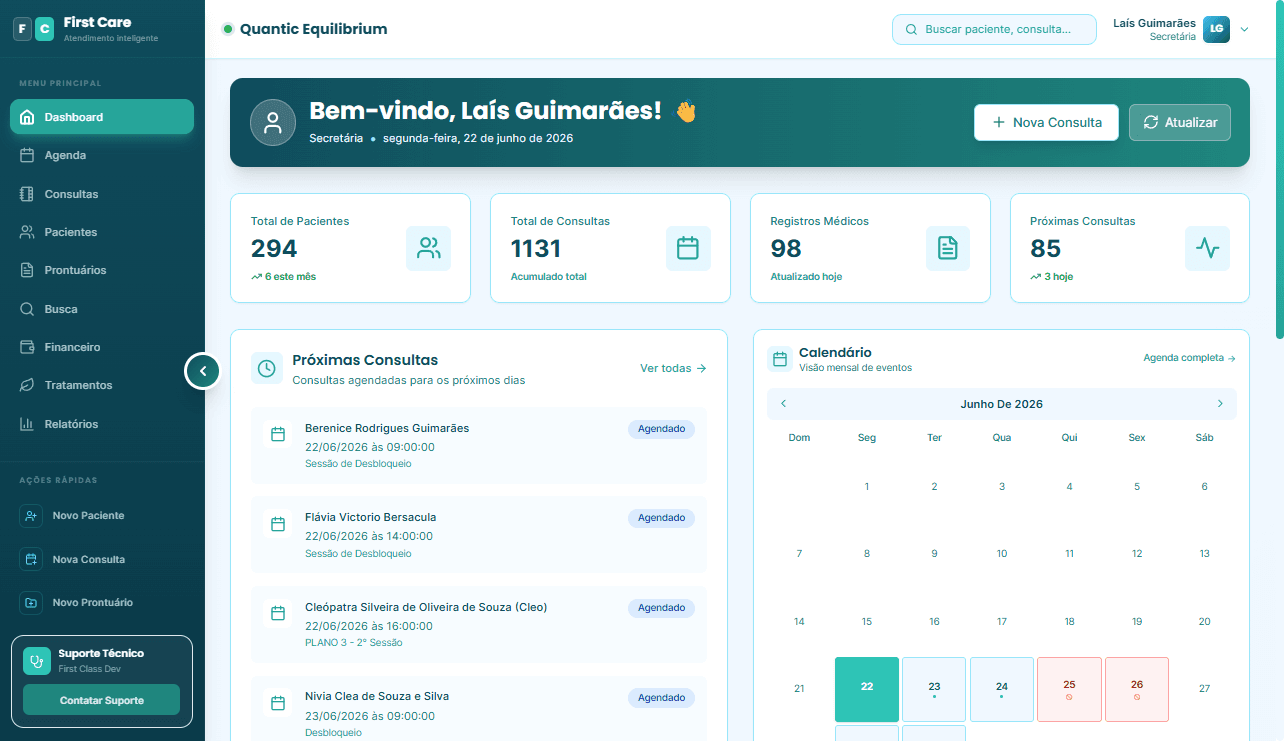Click the Total de Consultas calendar icon
Viewport: 1284px width, 741px height.
(x=688, y=248)
